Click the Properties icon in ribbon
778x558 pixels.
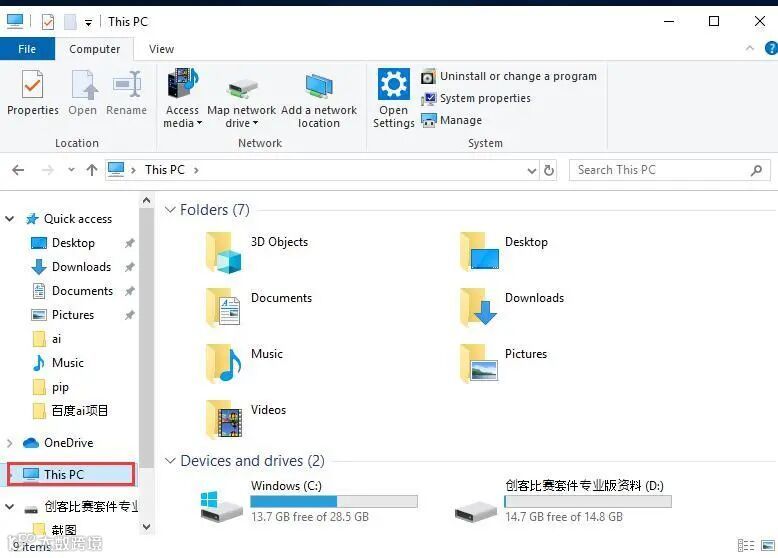pyautogui.click(x=32, y=85)
